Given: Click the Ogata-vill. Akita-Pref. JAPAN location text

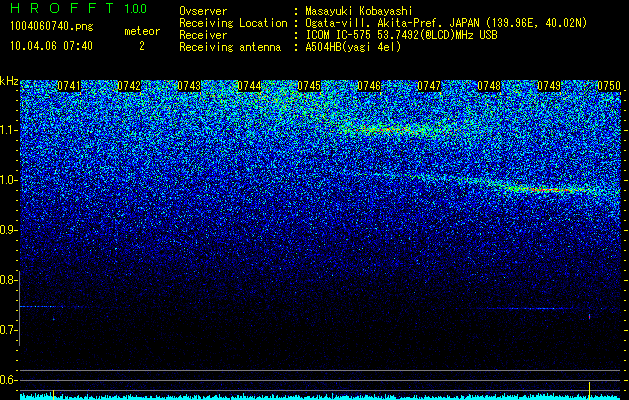Looking at the screenshot, I should [x=446, y=23].
